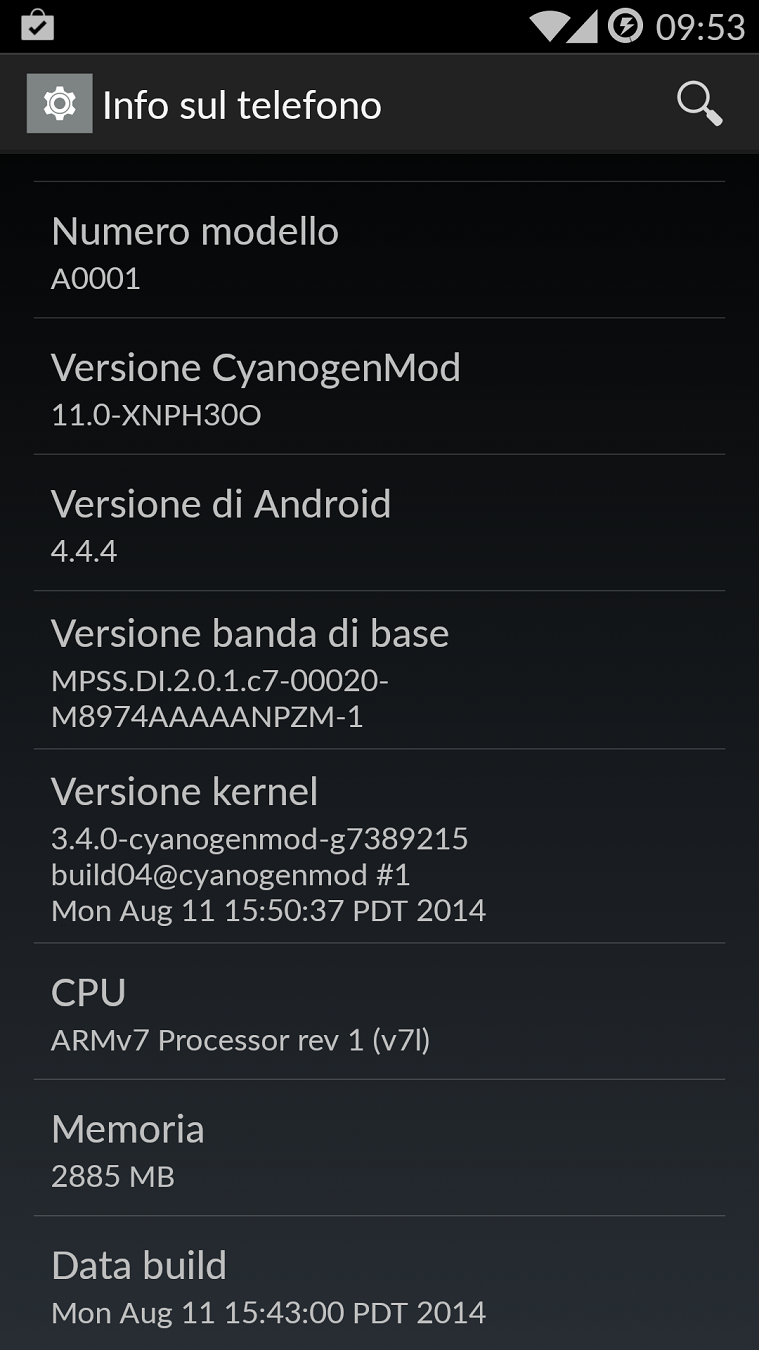Tap the model value A0001
The image size is (759, 1350).
(96, 278)
